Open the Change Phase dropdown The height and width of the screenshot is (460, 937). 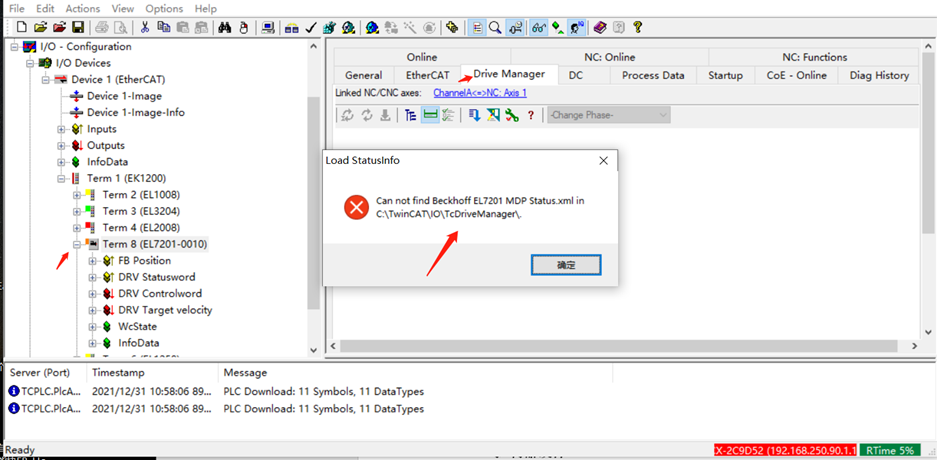pyautogui.click(x=609, y=115)
